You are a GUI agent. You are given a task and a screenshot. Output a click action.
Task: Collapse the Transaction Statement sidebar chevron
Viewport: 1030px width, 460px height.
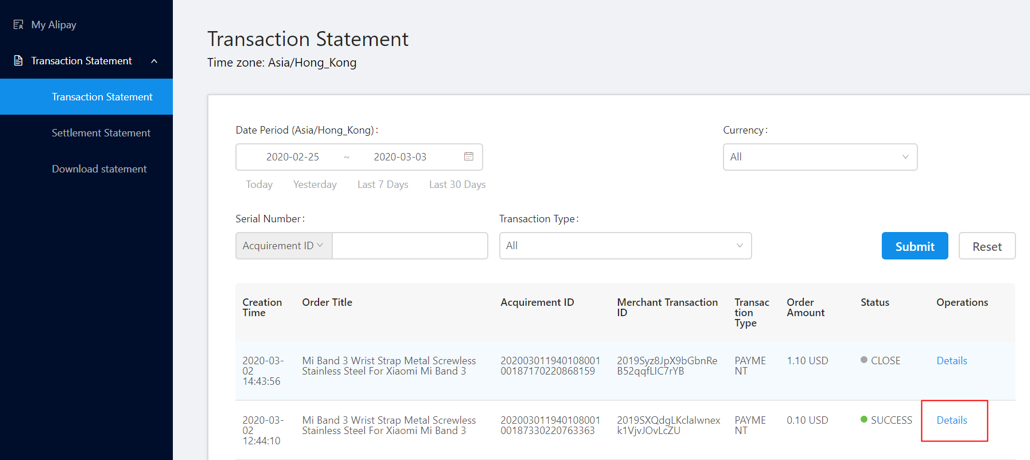coord(154,61)
